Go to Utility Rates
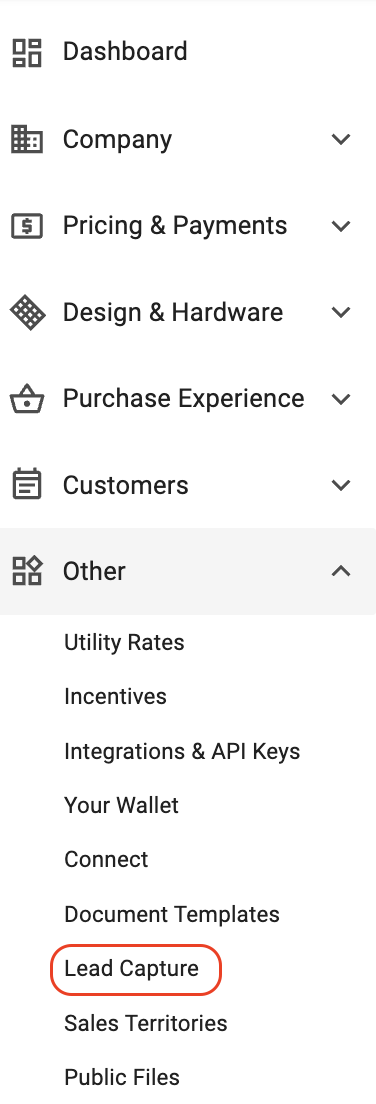Image resolution: width=376 pixels, height=1104 pixels. point(124,642)
